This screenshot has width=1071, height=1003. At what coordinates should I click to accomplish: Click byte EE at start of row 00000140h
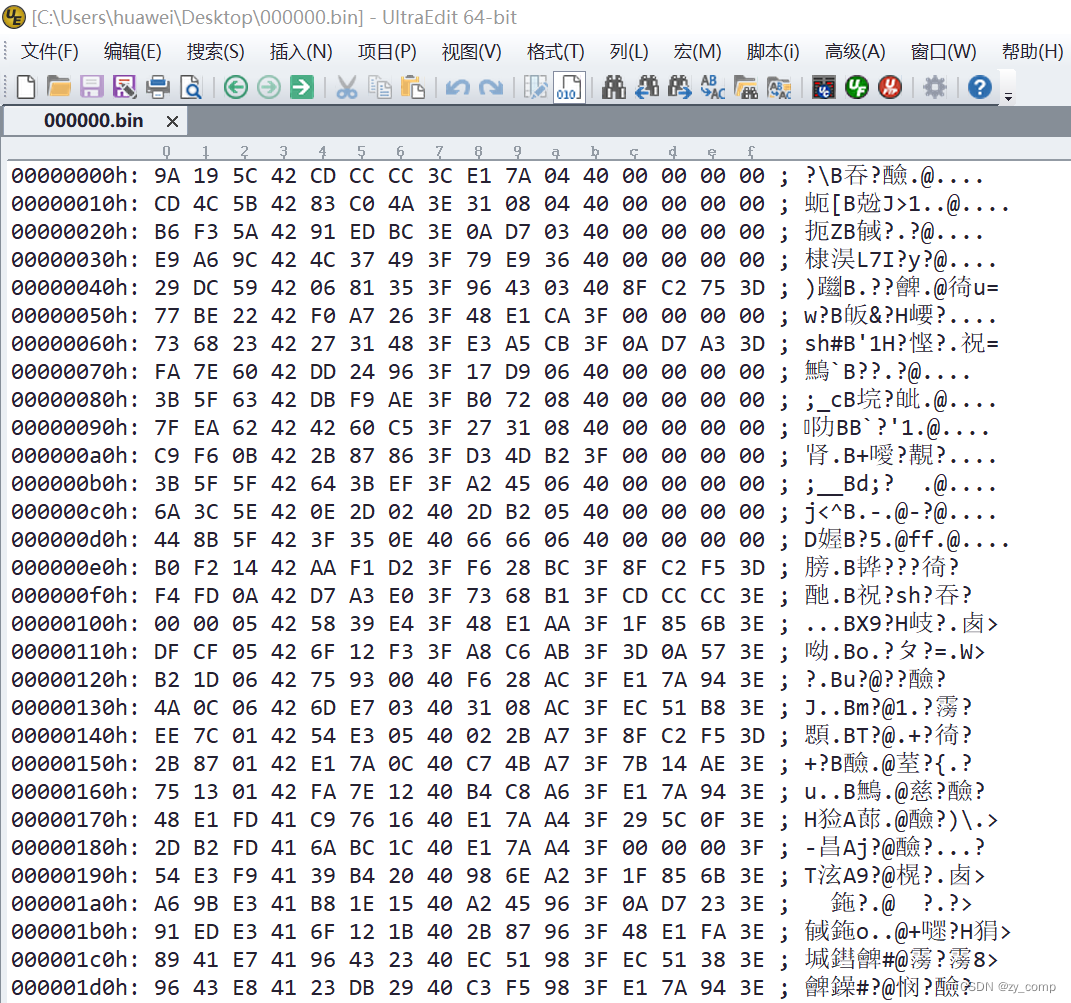[x=167, y=736]
